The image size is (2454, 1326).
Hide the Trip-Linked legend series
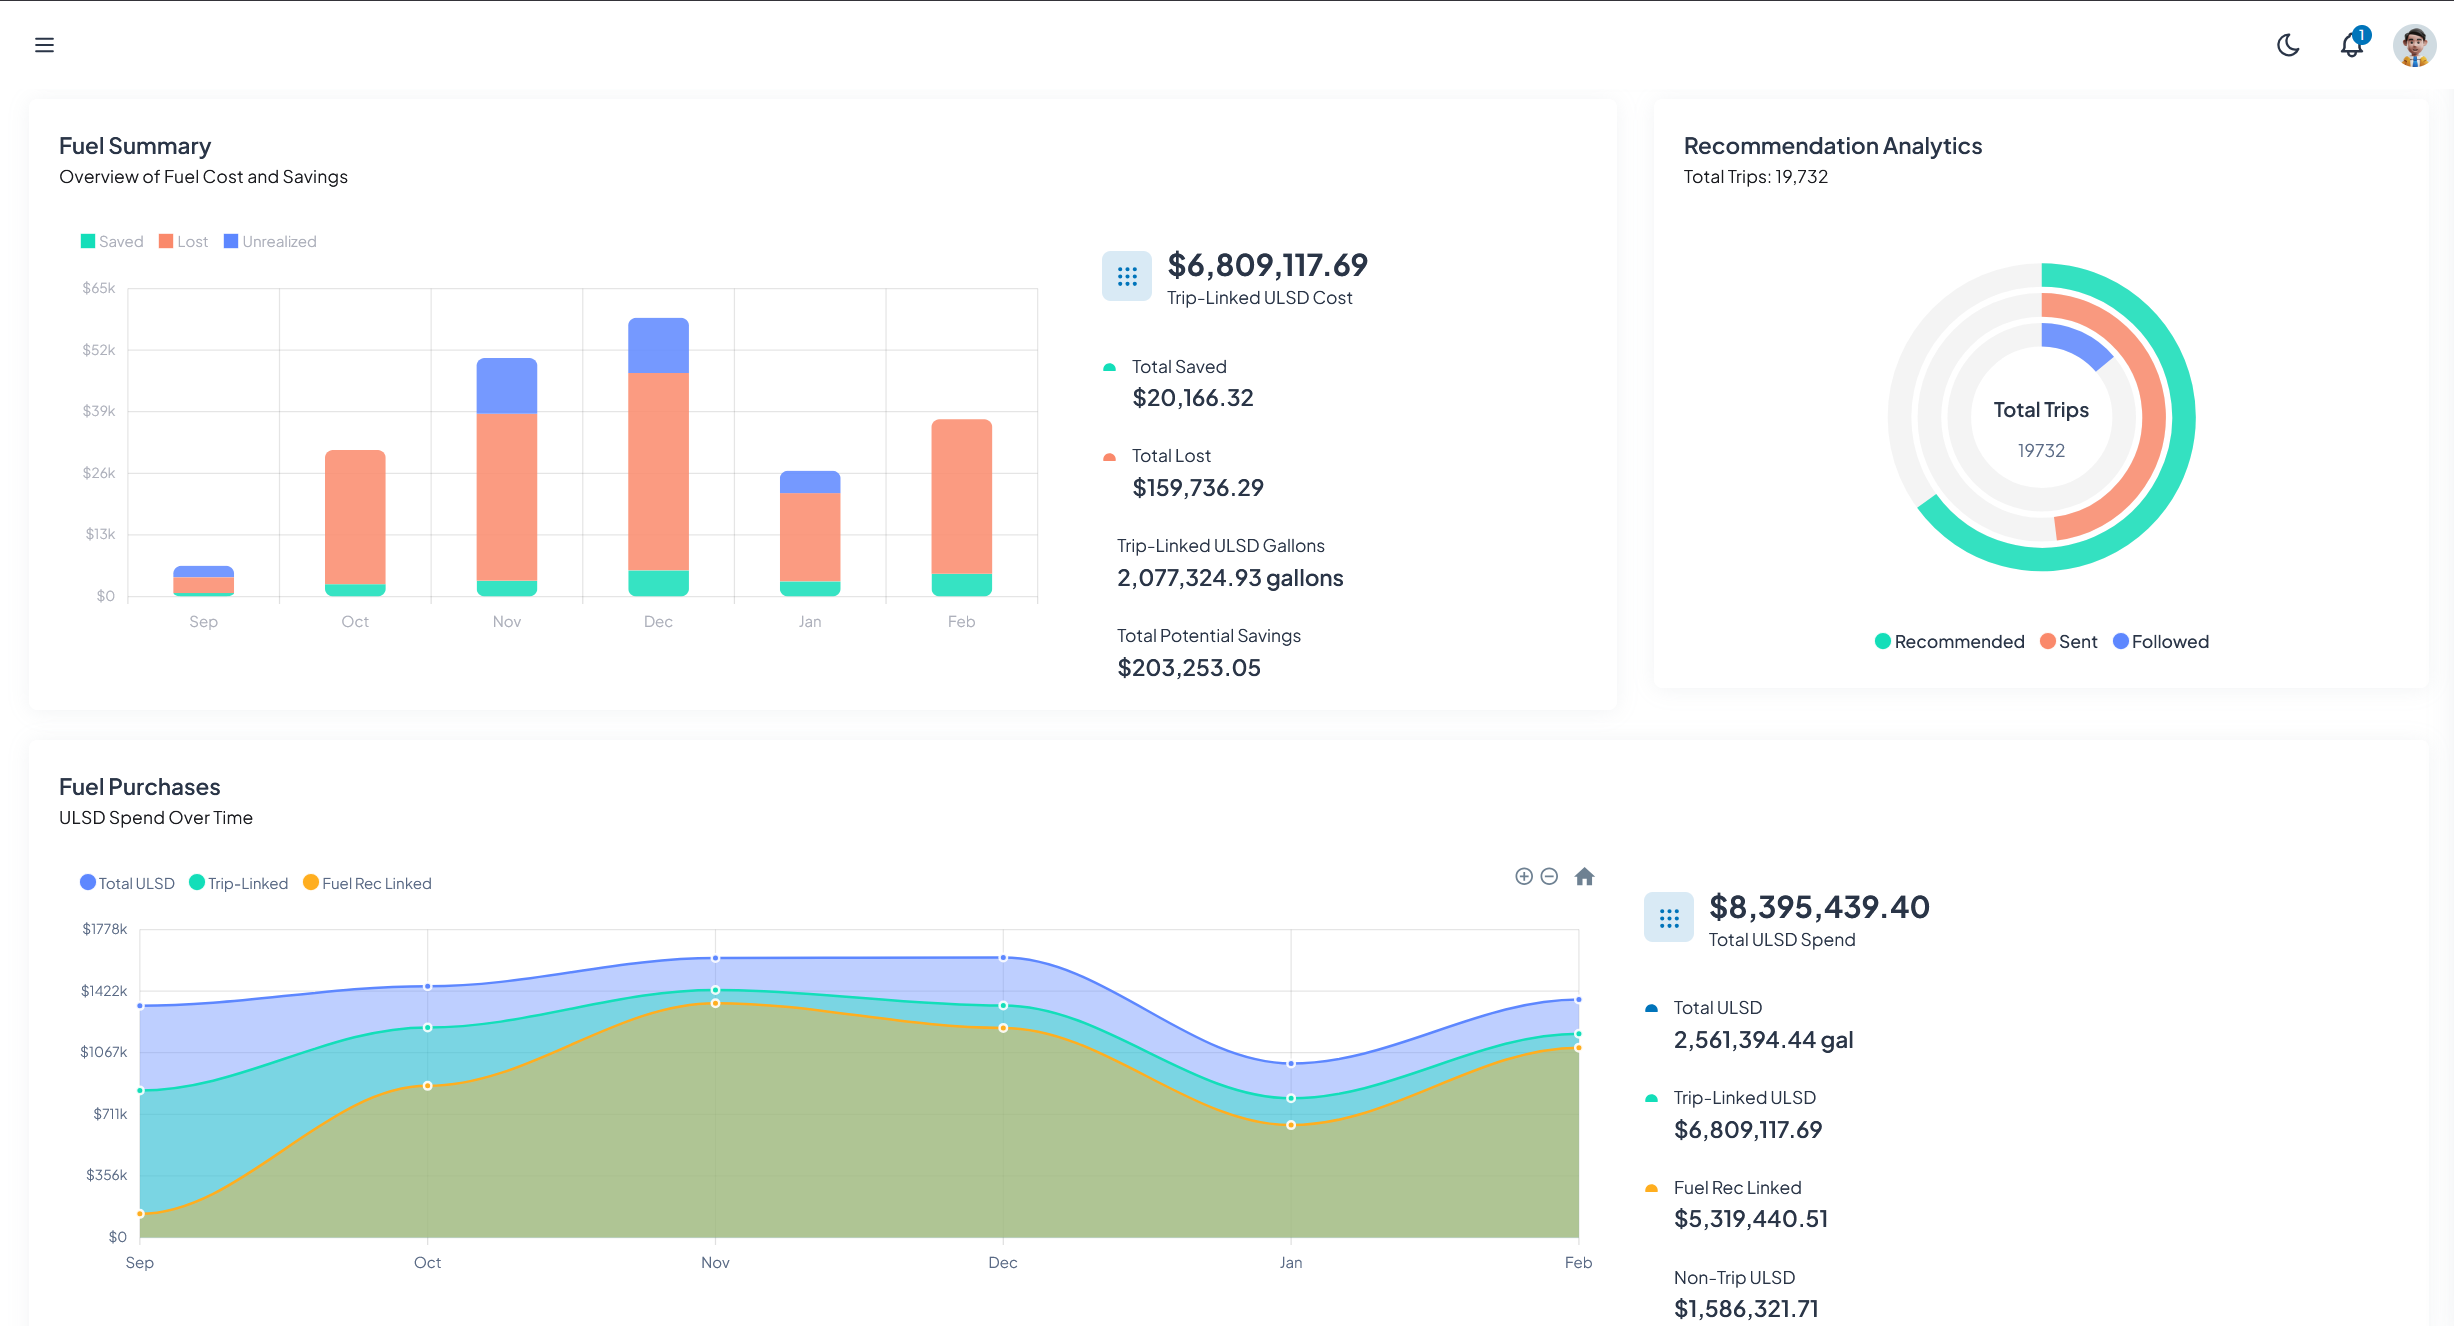click(x=239, y=884)
